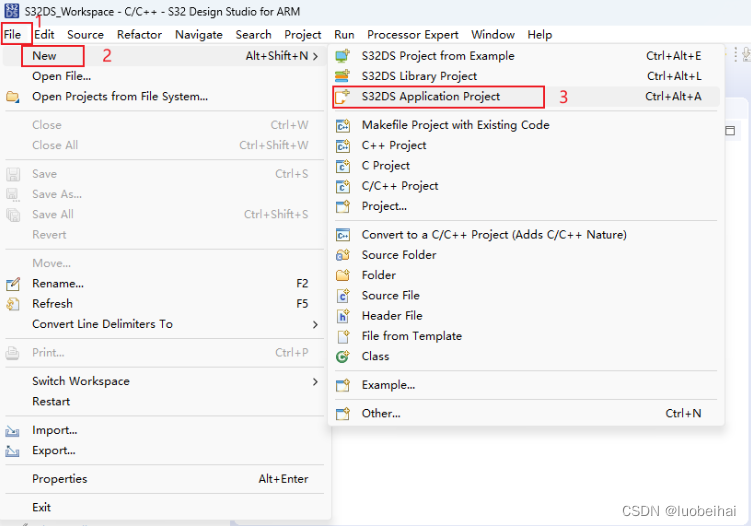Open the Help menu
751x526 pixels.
[540, 34]
